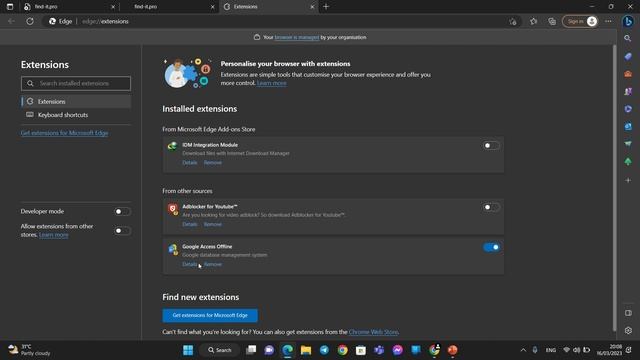Open the weather widget on taskbar
Image resolution: width=640 pixels, height=360 pixels.
(29, 350)
